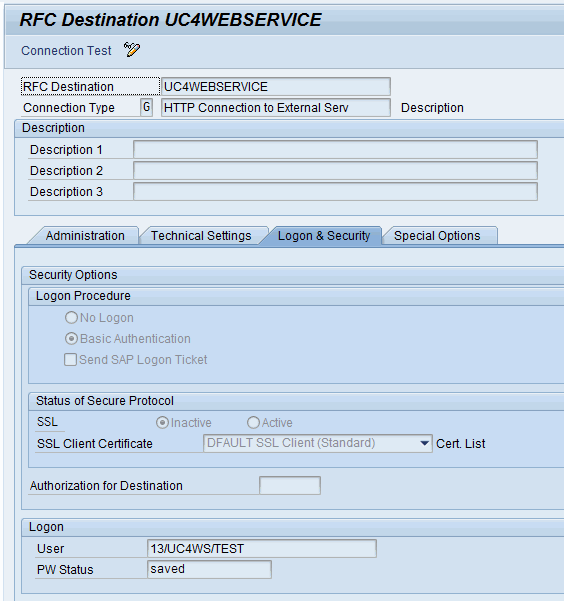Select the Logon & Security tab

[x=324, y=235]
